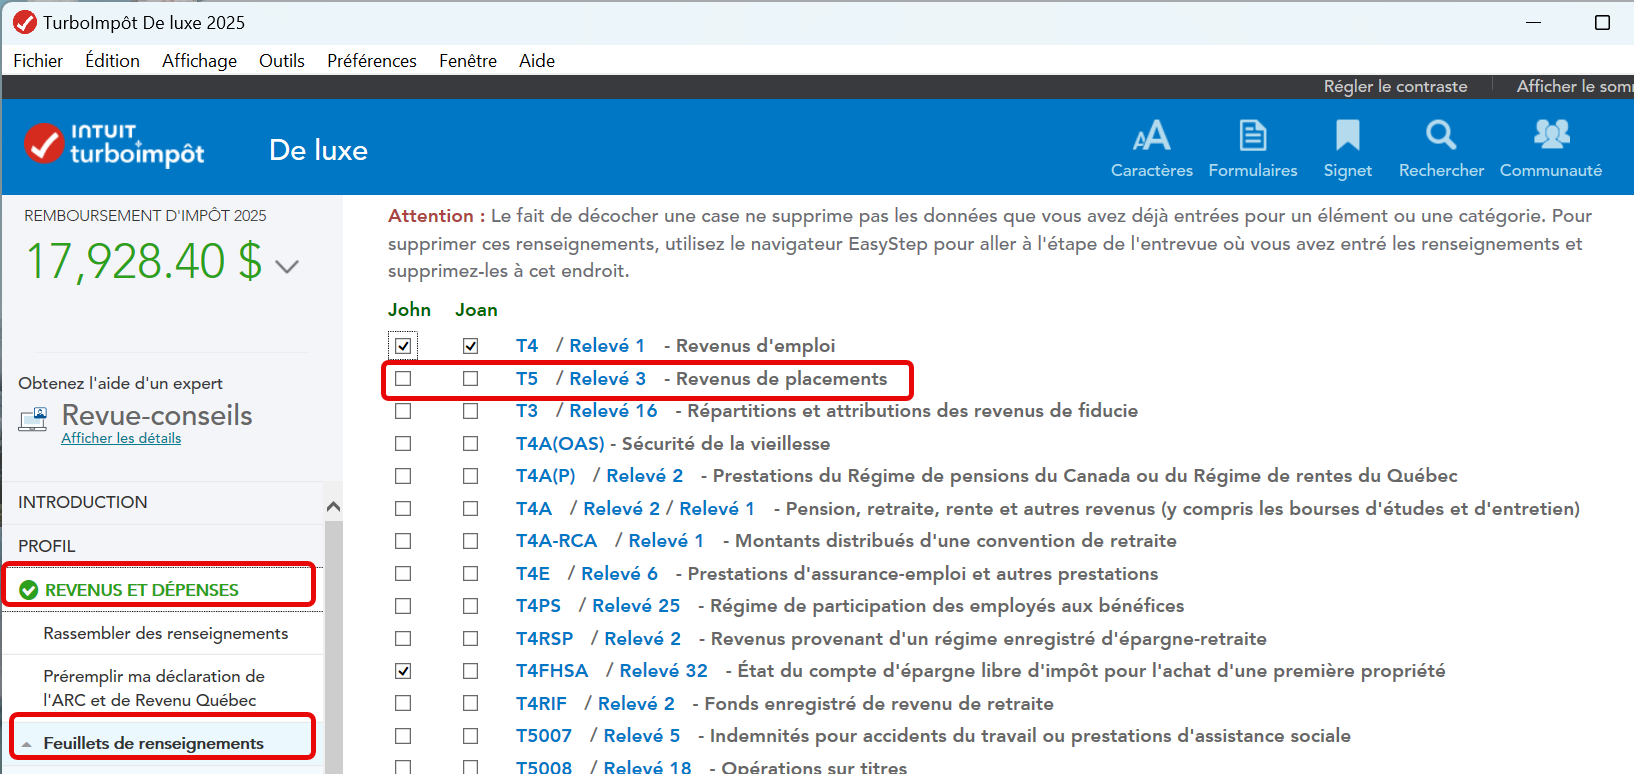Go to the Profil section
The width and height of the screenshot is (1634, 774).
click(47, 546)
